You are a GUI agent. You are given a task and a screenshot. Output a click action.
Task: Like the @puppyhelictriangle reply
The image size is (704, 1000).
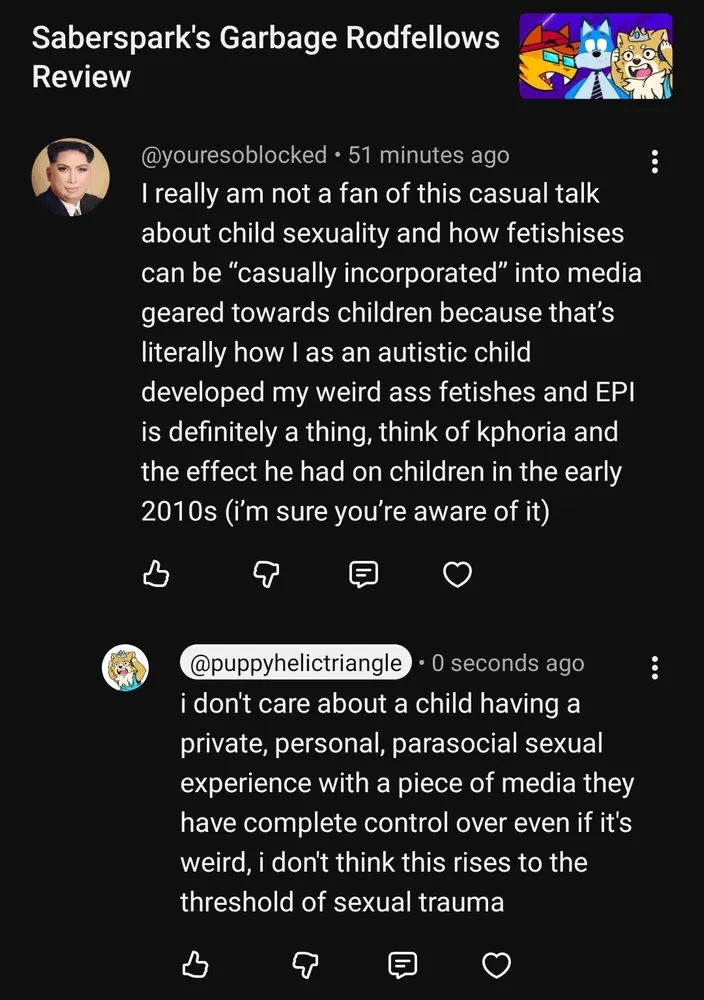[196, 964]
